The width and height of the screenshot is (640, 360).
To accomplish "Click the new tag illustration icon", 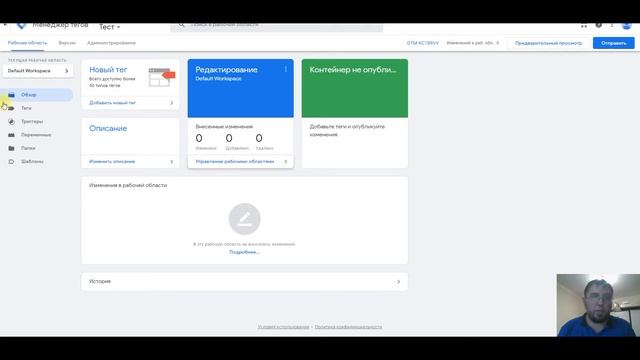I will [x=162, y=77].
